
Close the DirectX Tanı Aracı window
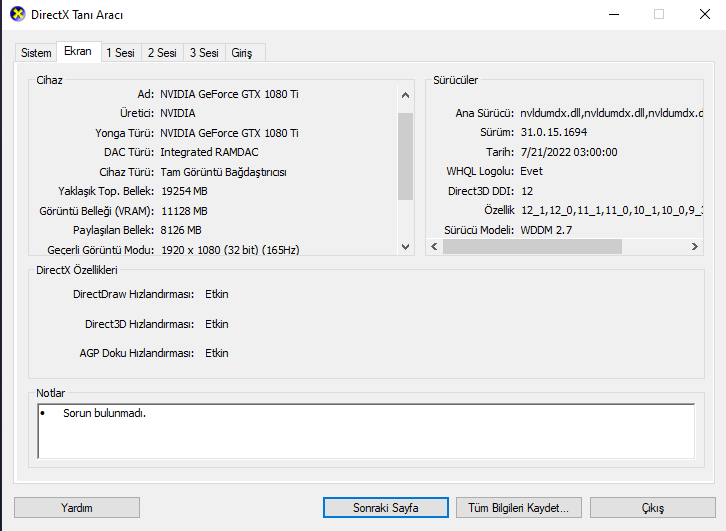click(705, 14)
